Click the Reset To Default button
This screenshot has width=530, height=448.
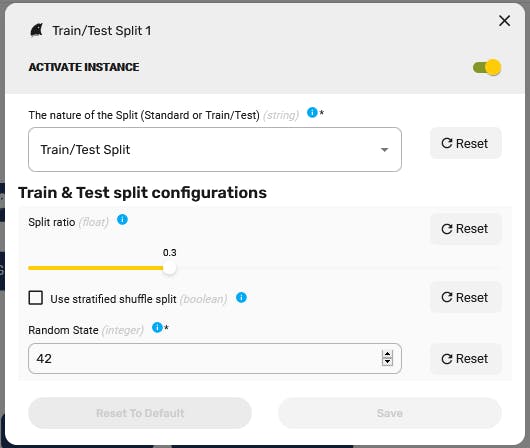140,413
